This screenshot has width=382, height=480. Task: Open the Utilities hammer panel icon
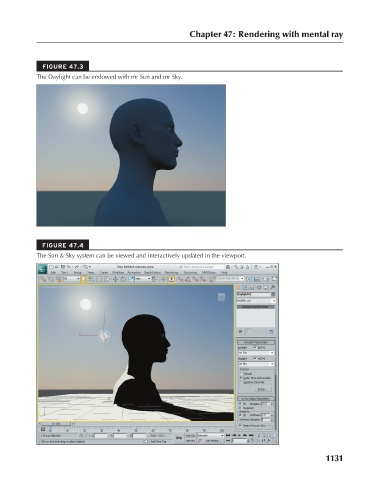pos(273,287)
